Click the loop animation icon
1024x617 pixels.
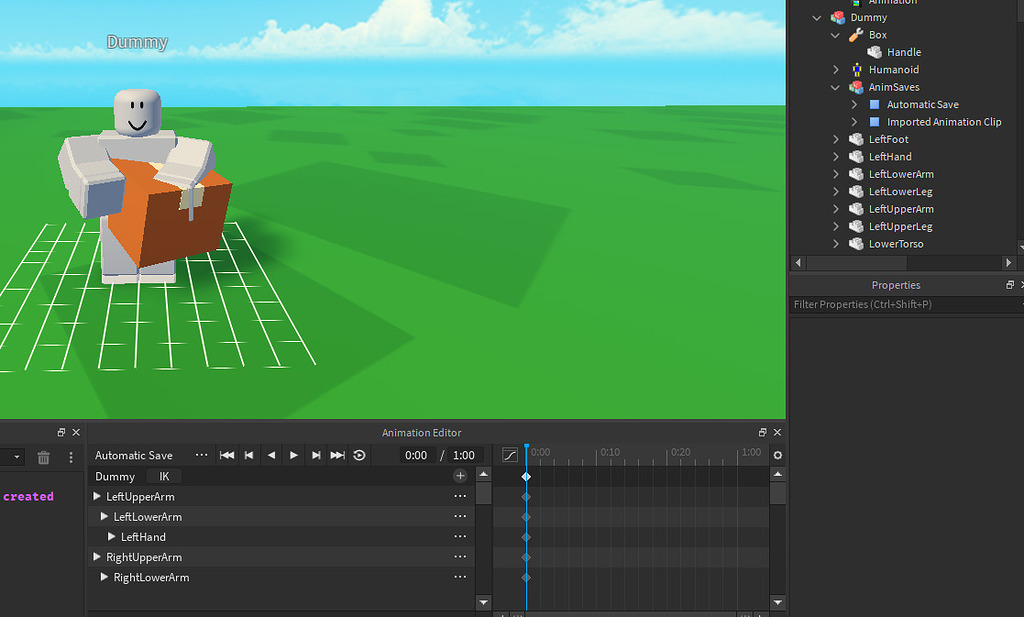coord(359,455)
